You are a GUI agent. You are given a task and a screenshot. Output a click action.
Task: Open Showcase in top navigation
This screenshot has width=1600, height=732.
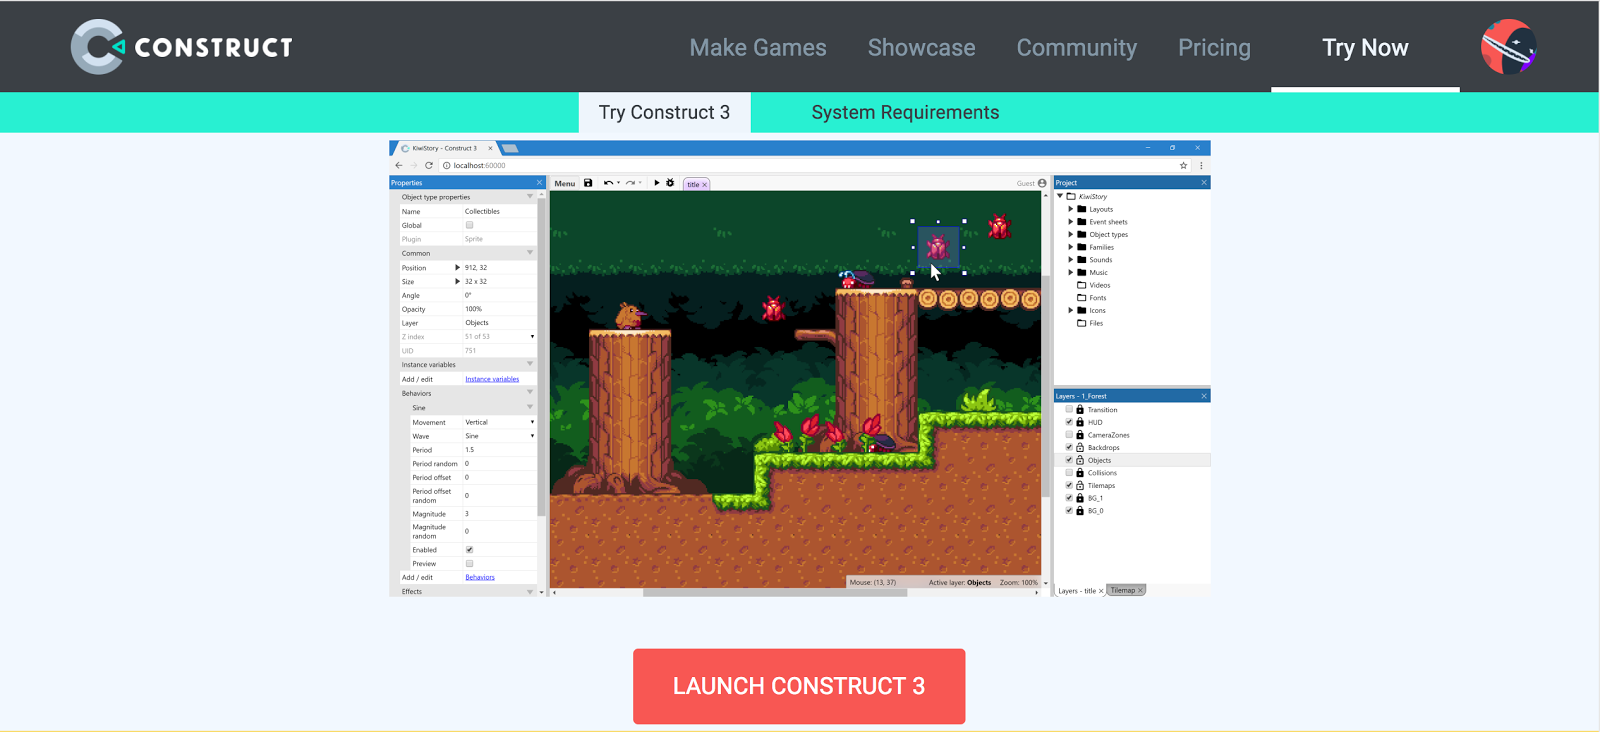[921, 48]
